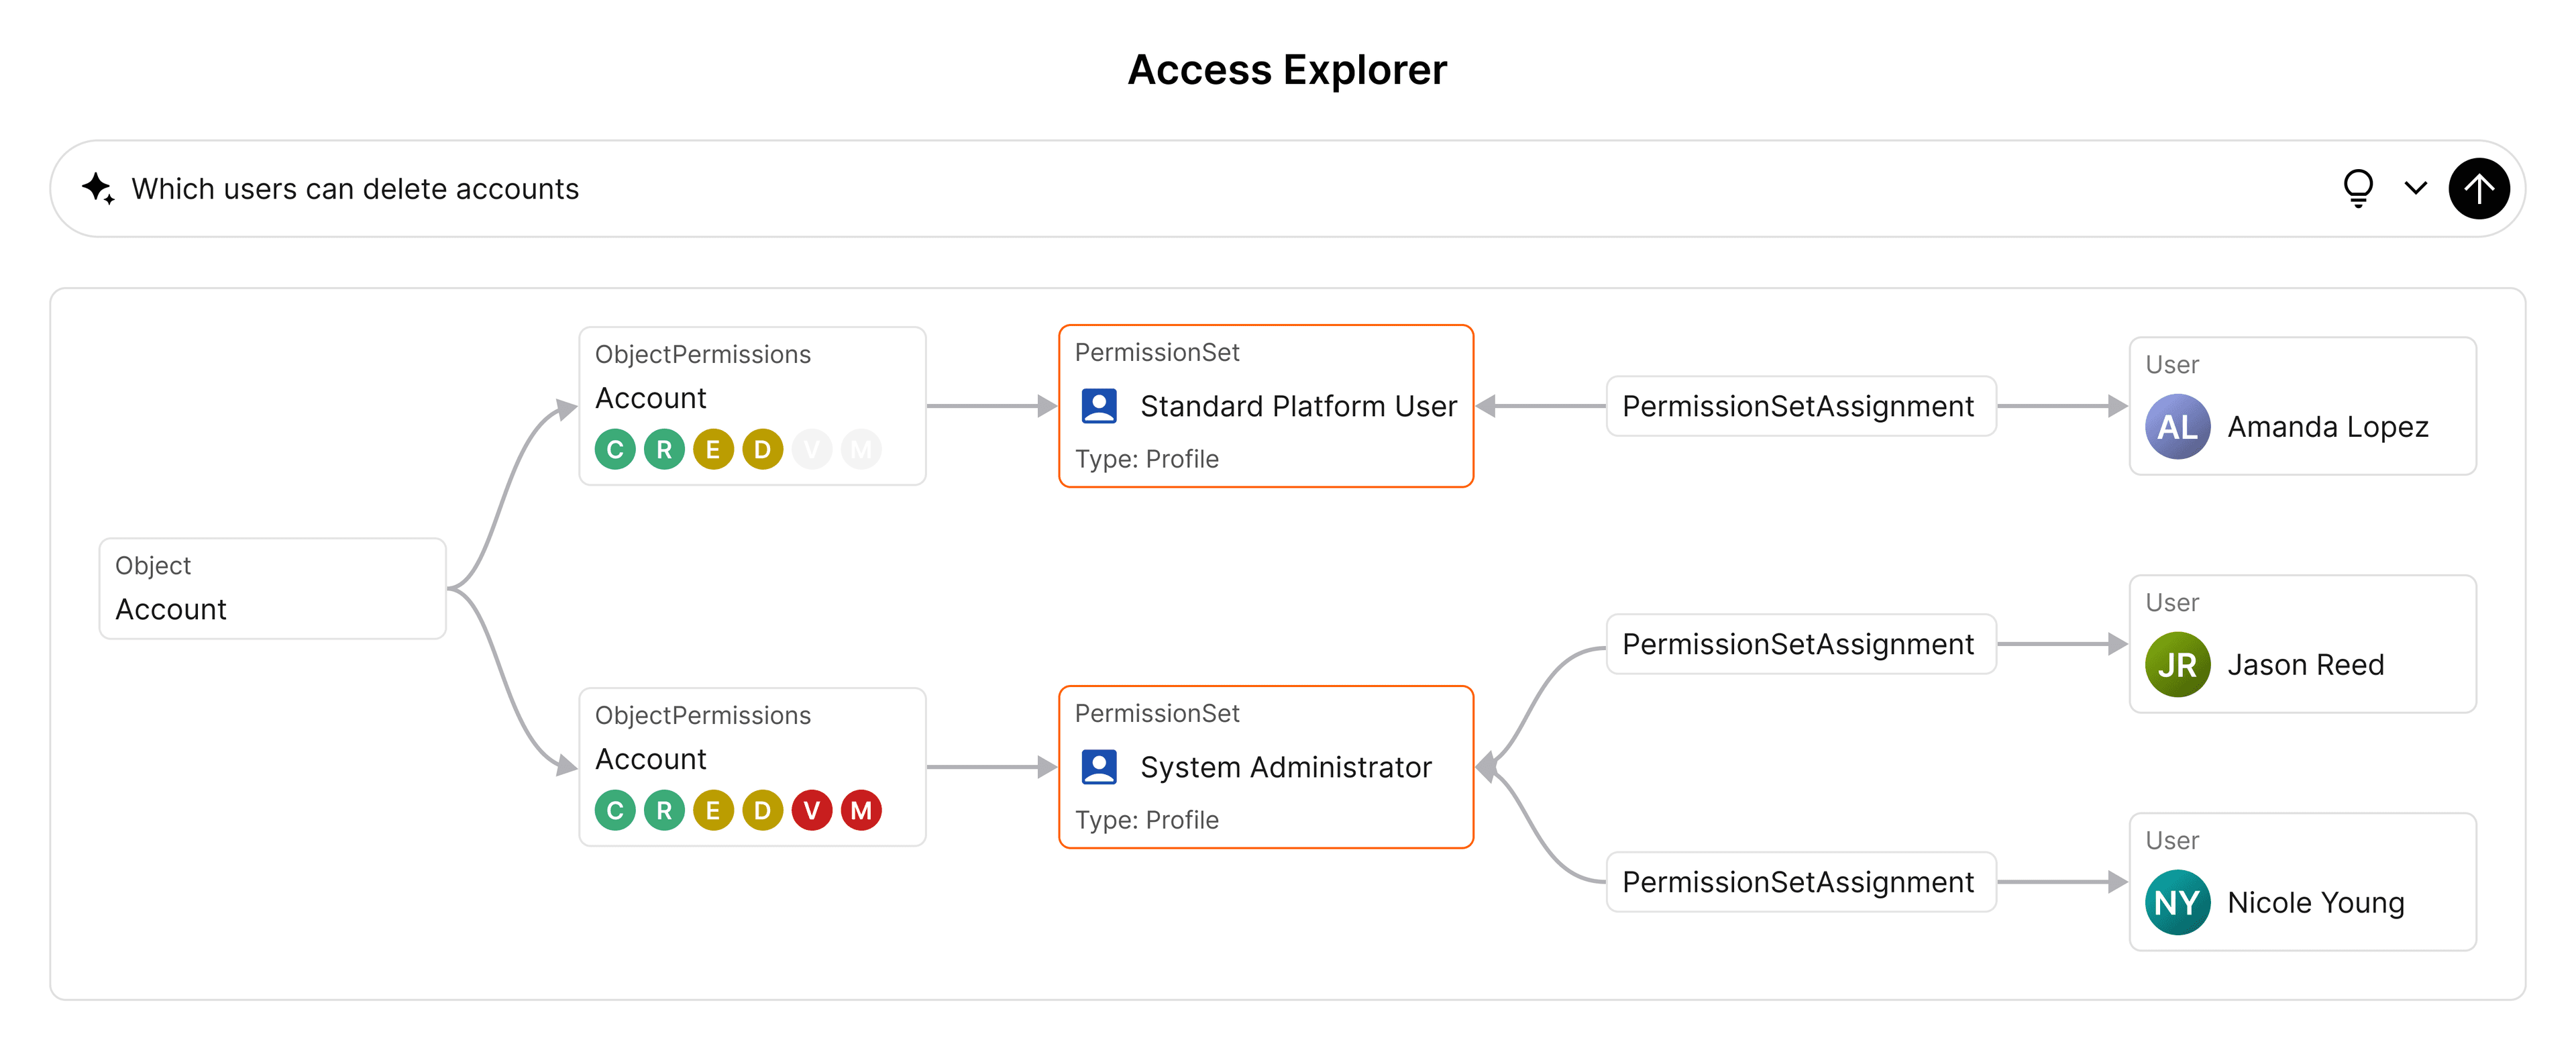Click Jason Reed's JR avatar
The width and height of the screenshot is (2576, 1050).
point(2177,665)
